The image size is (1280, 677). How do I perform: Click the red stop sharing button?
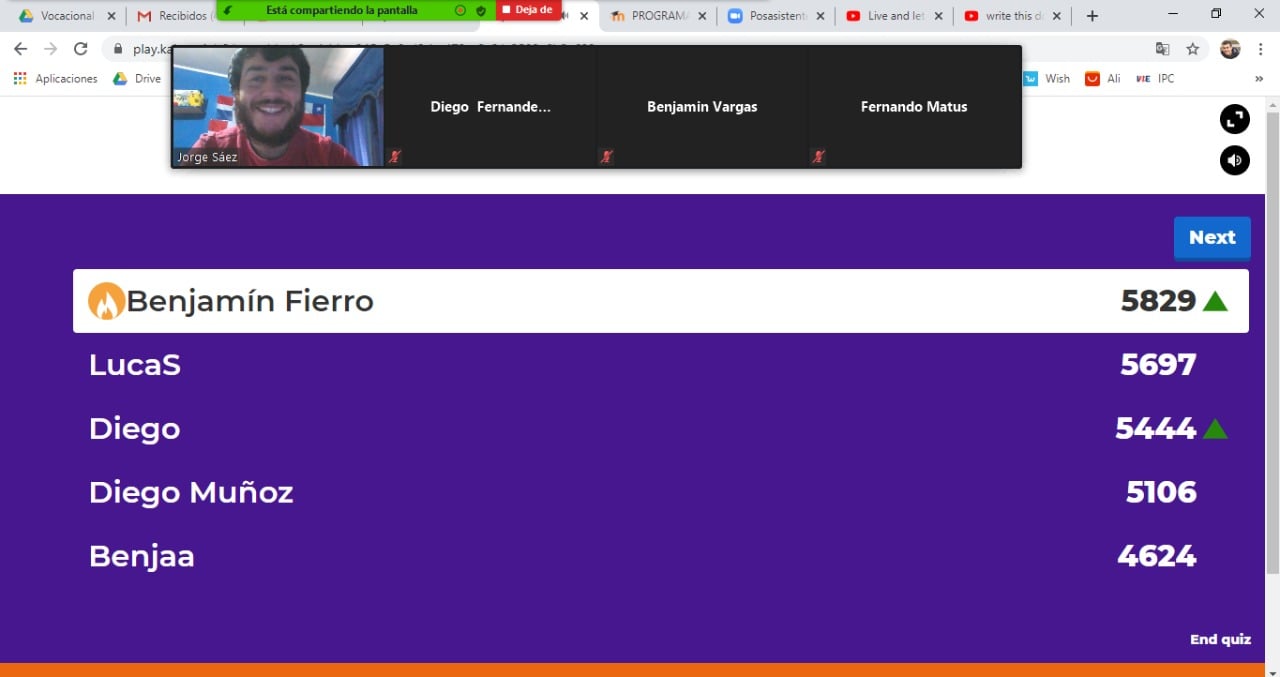530,10
